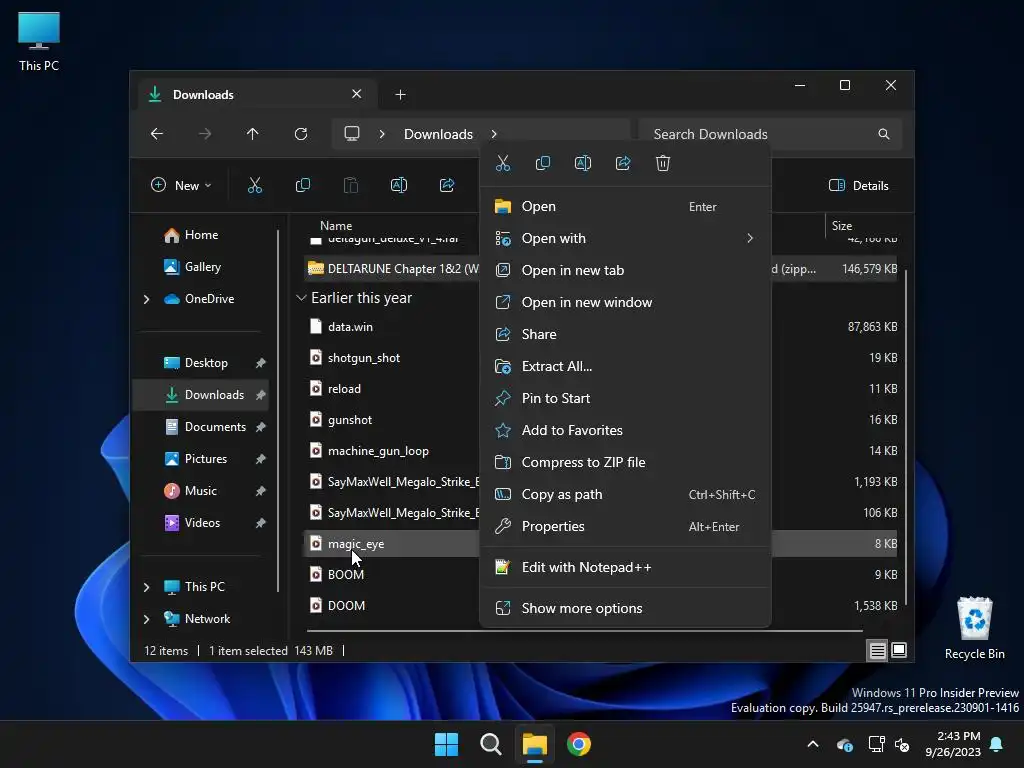Toggle the Details pane
Screen dimensions: 1024x768
[x=858, y=185]
